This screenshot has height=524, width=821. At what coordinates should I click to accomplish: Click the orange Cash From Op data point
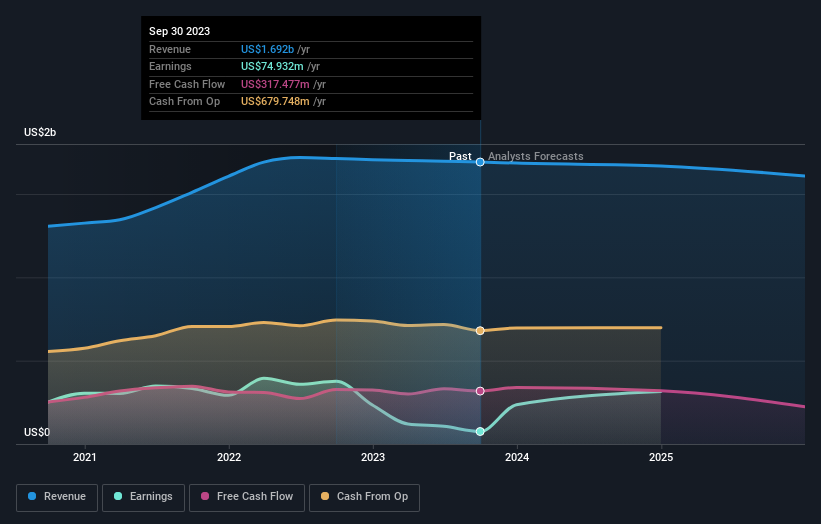tap(480, 331)
